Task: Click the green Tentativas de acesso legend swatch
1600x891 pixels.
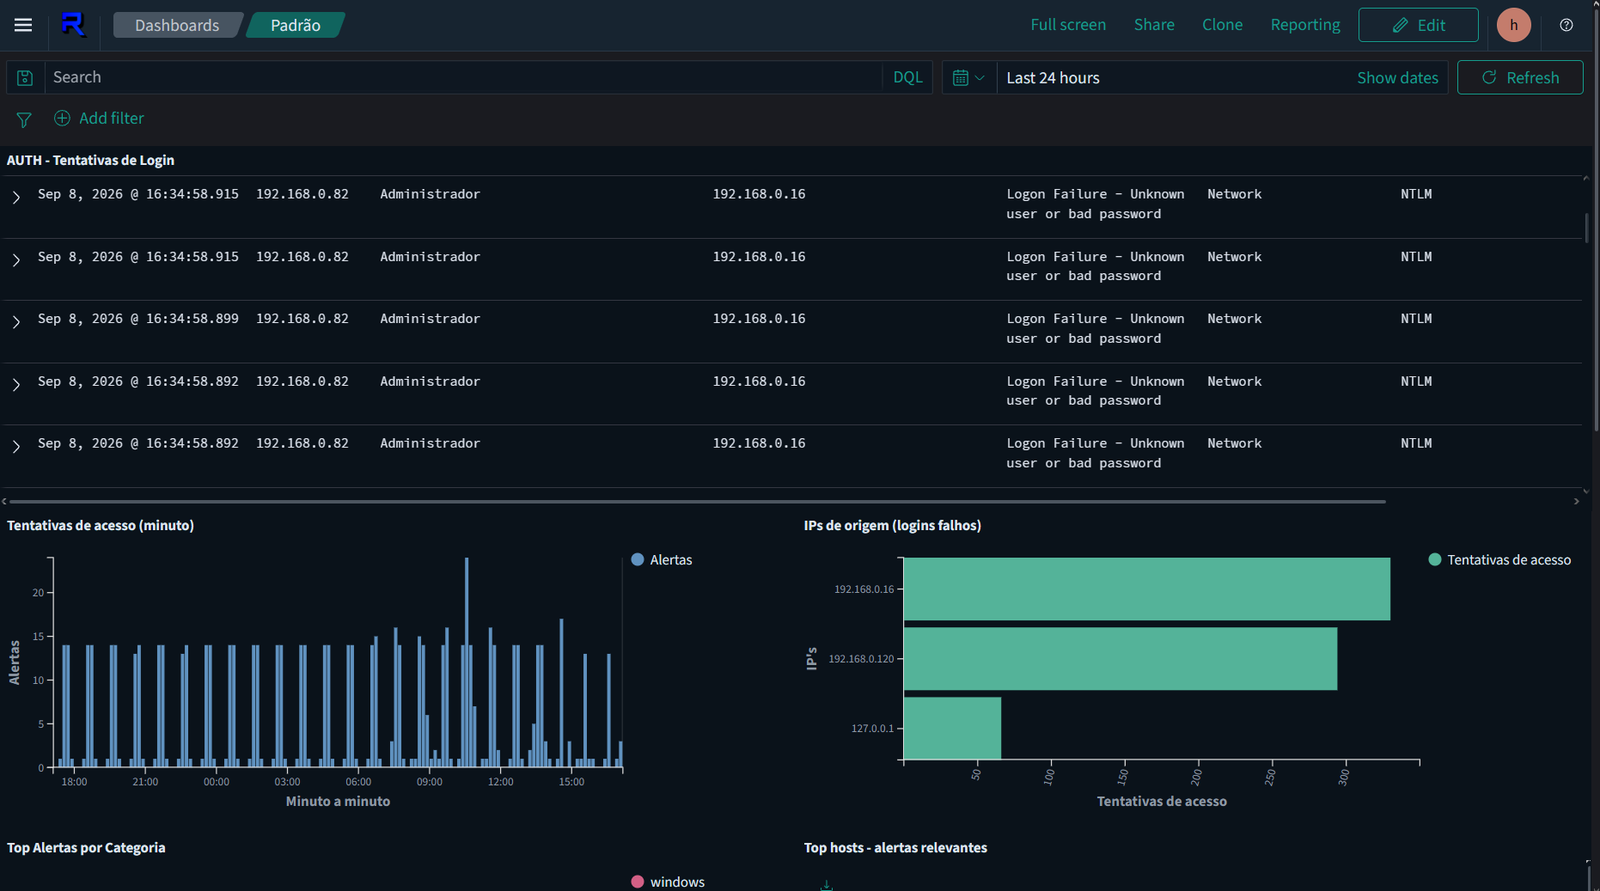Action: (x=1435, y=560)
